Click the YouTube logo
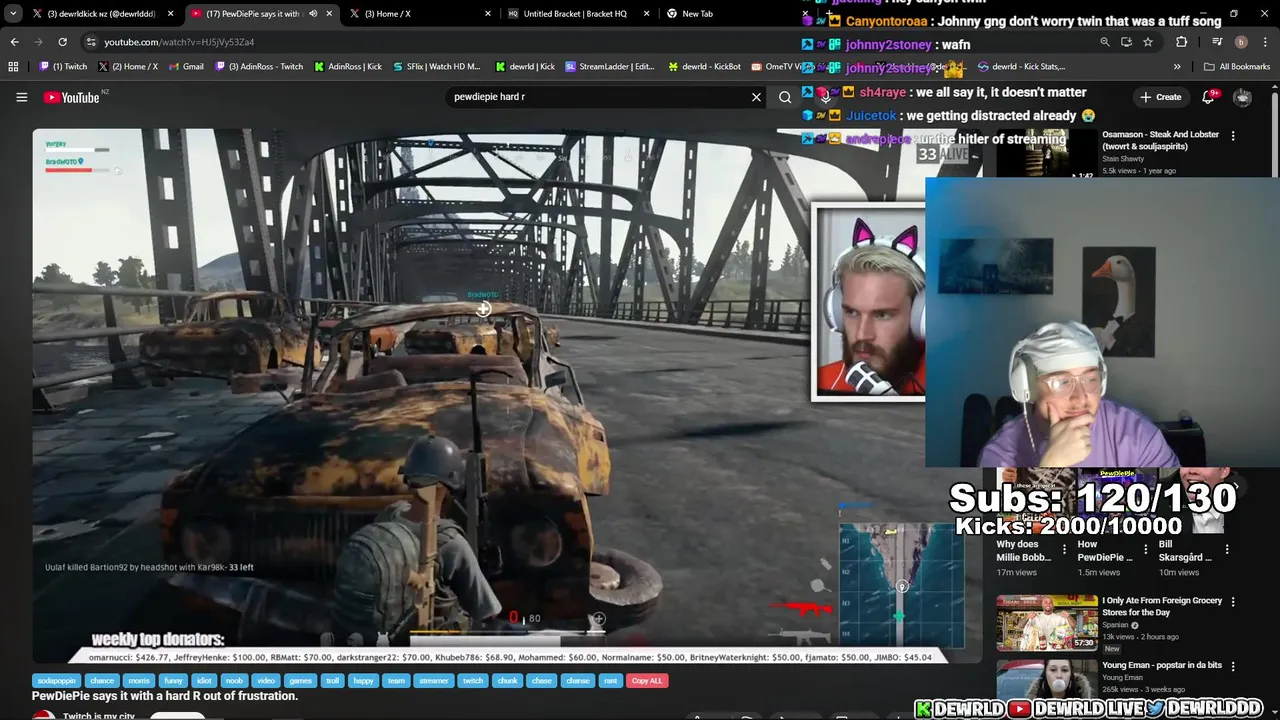The height and width of the screenshot is (720, 1280). coord(72,97)
